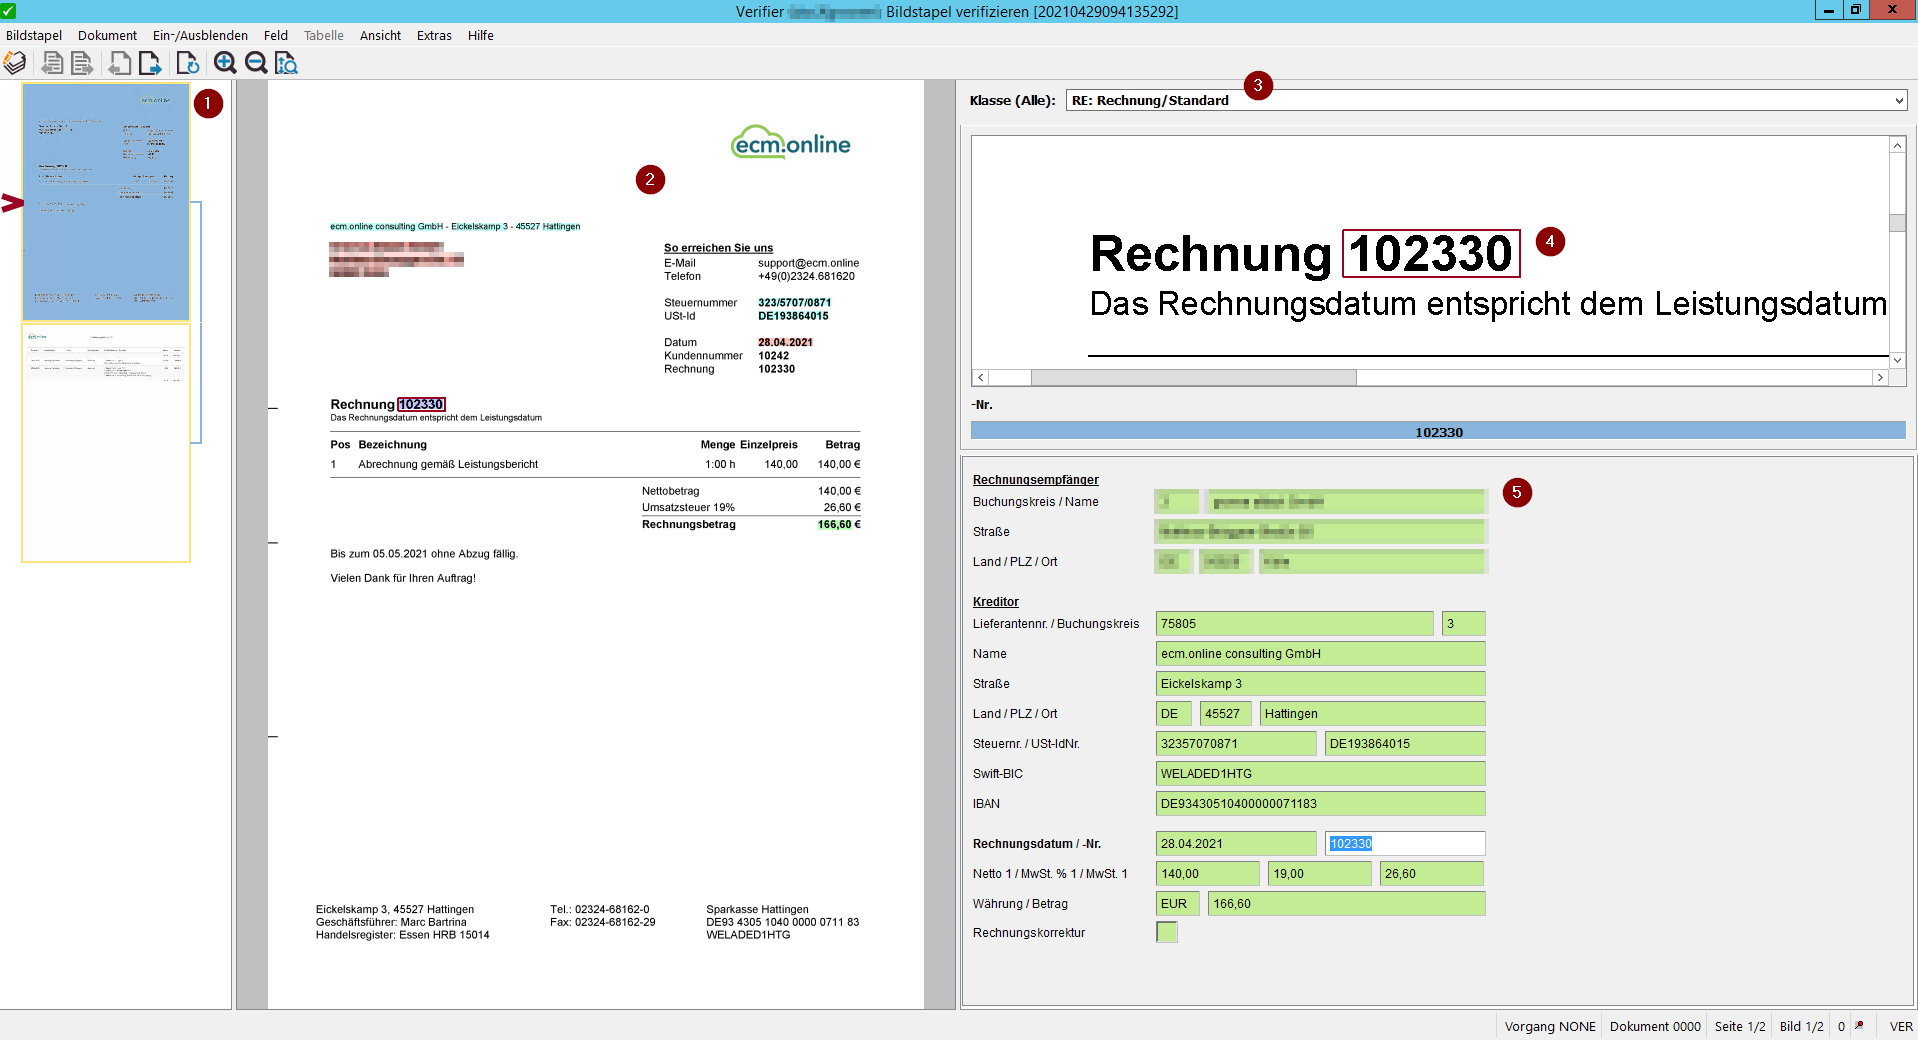The height and width of the screenshot is (1040, 1918).
Task: Click the 'Rechnungsempfänger' heading
Action: pyautogui.click(x=1035, y=479)
